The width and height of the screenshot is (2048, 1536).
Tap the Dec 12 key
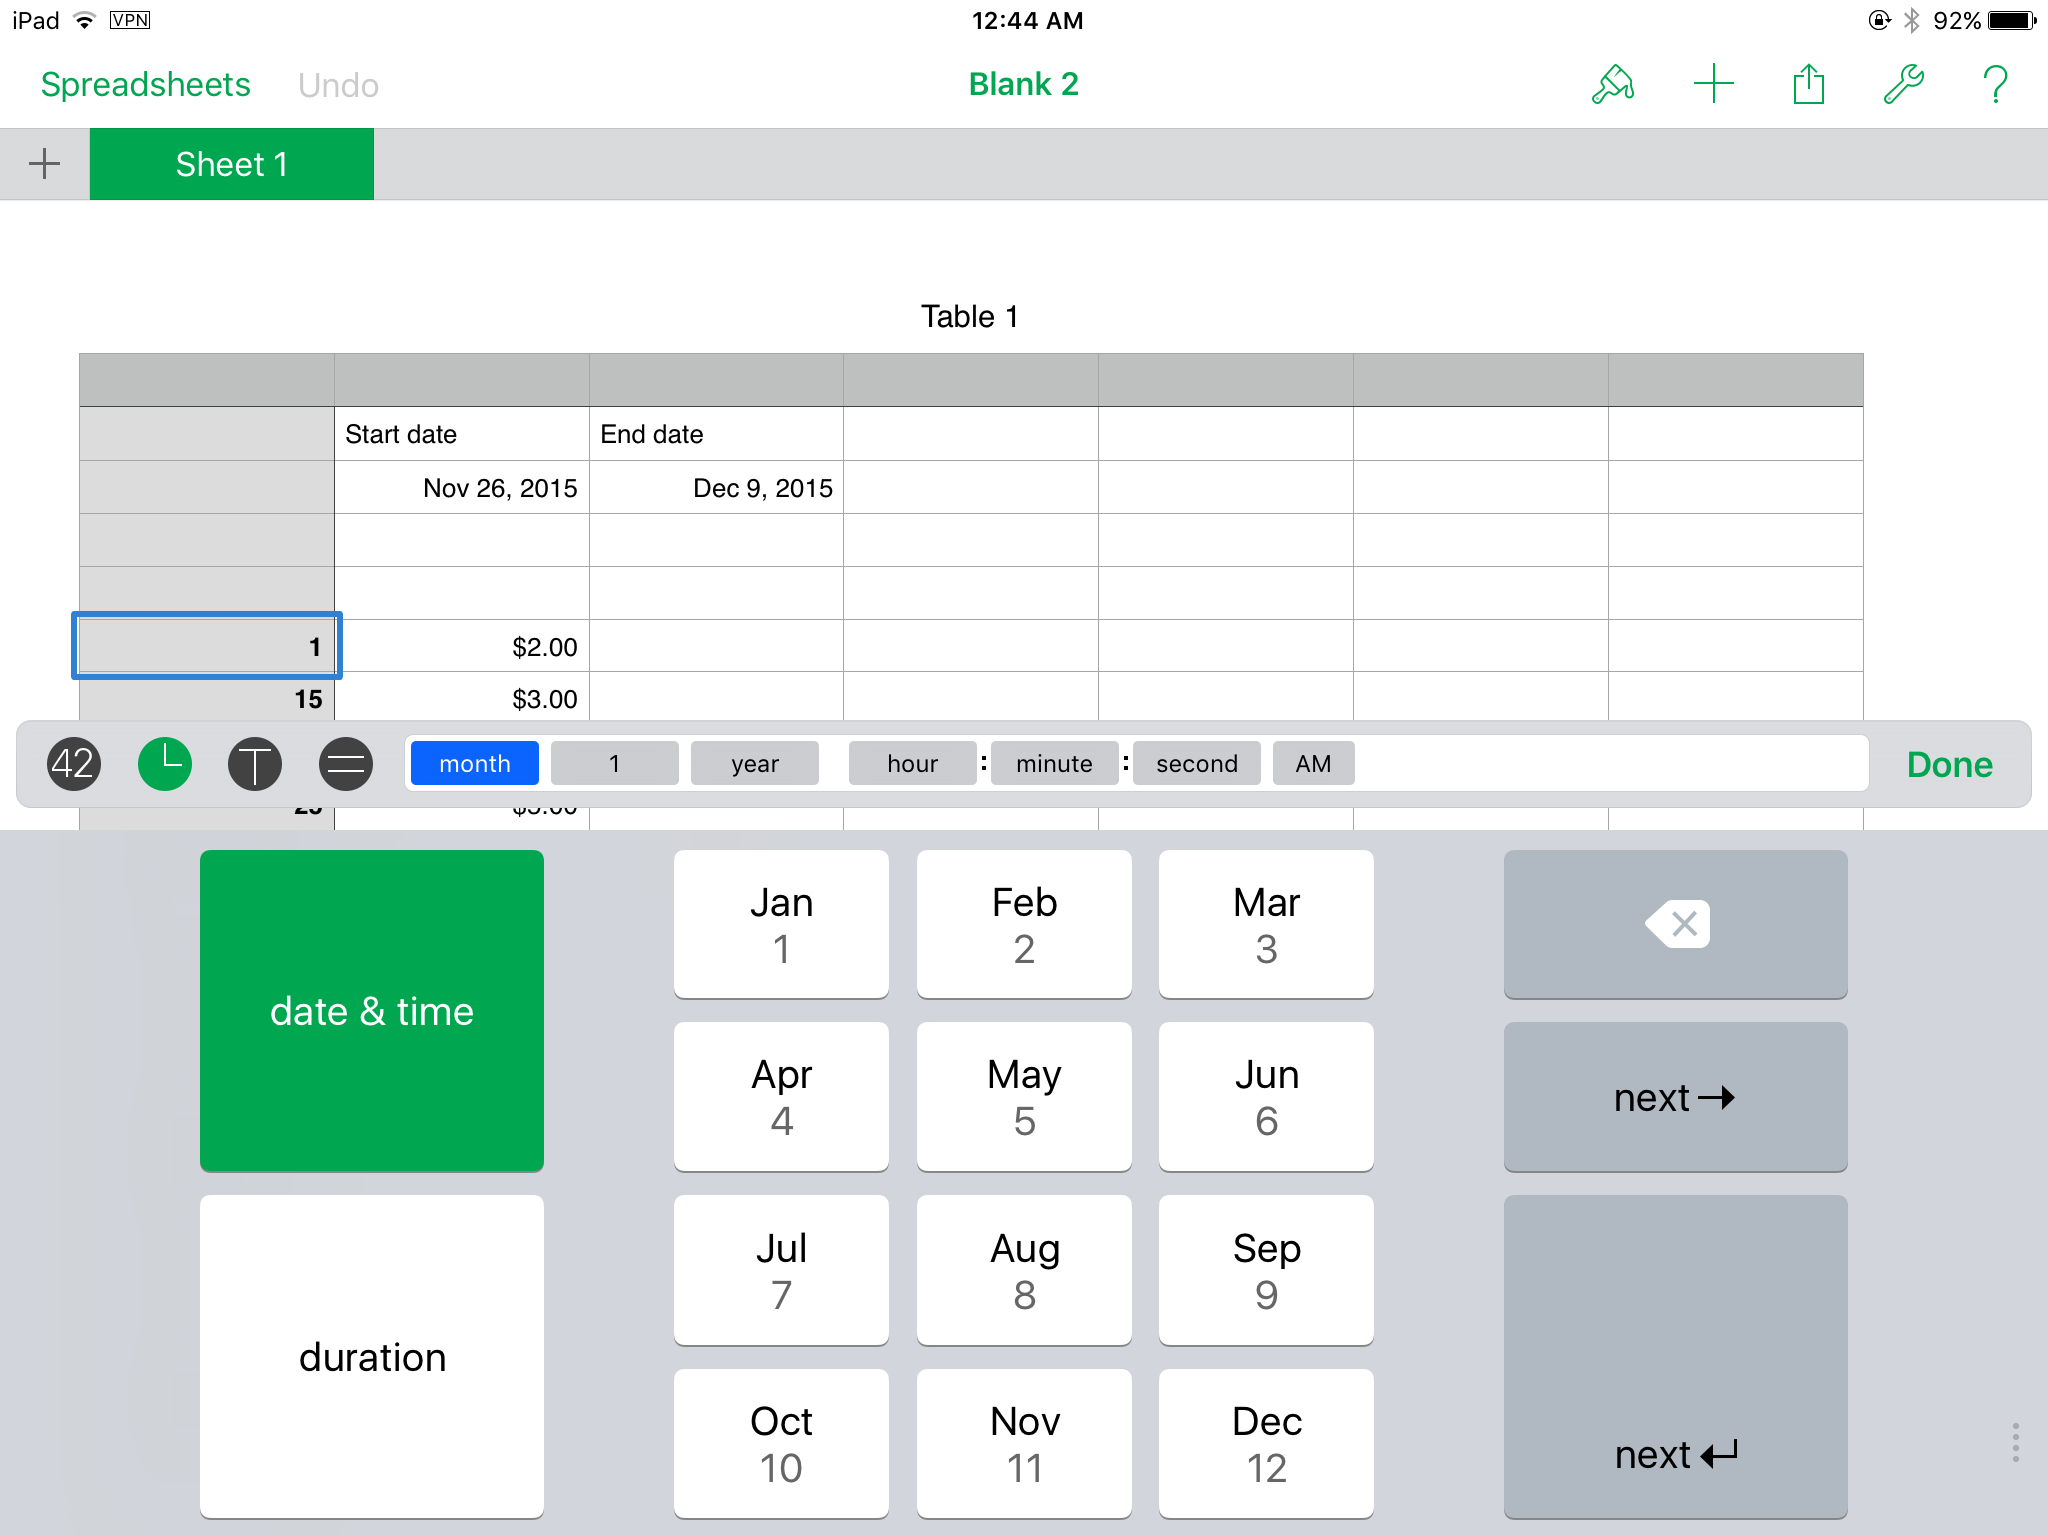1266,1444
